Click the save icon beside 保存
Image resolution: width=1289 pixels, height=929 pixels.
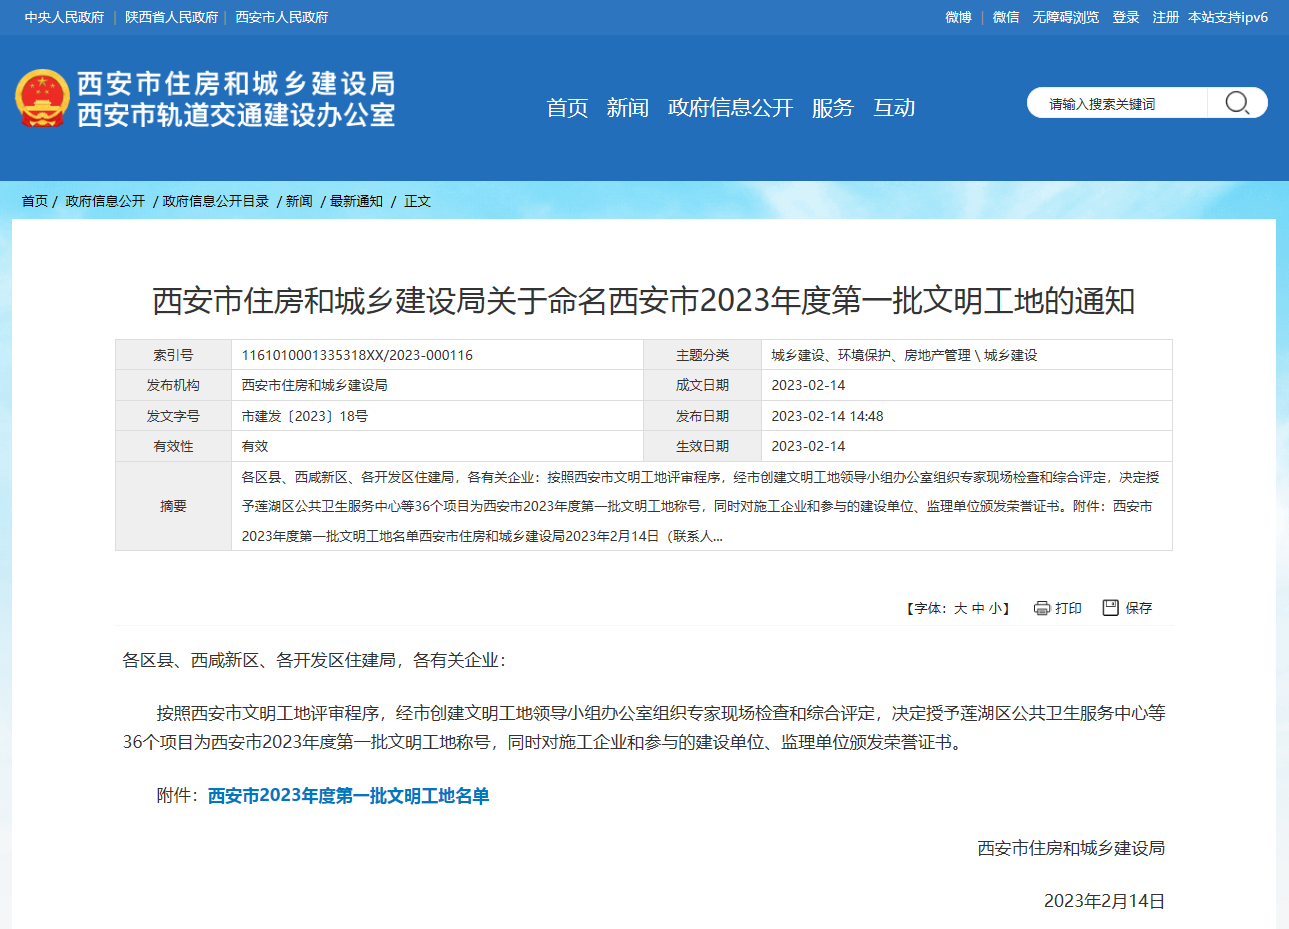(x=1110, y=608)
